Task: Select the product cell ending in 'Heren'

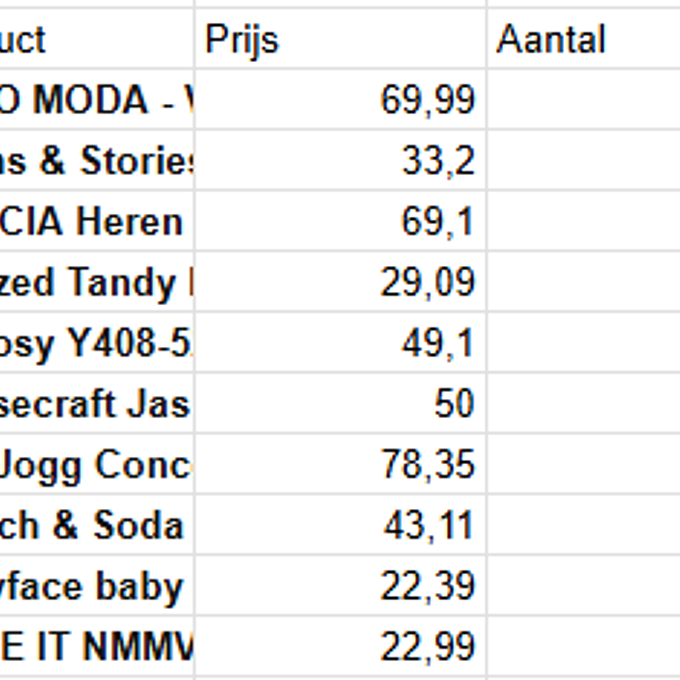Action: [96, 222]
